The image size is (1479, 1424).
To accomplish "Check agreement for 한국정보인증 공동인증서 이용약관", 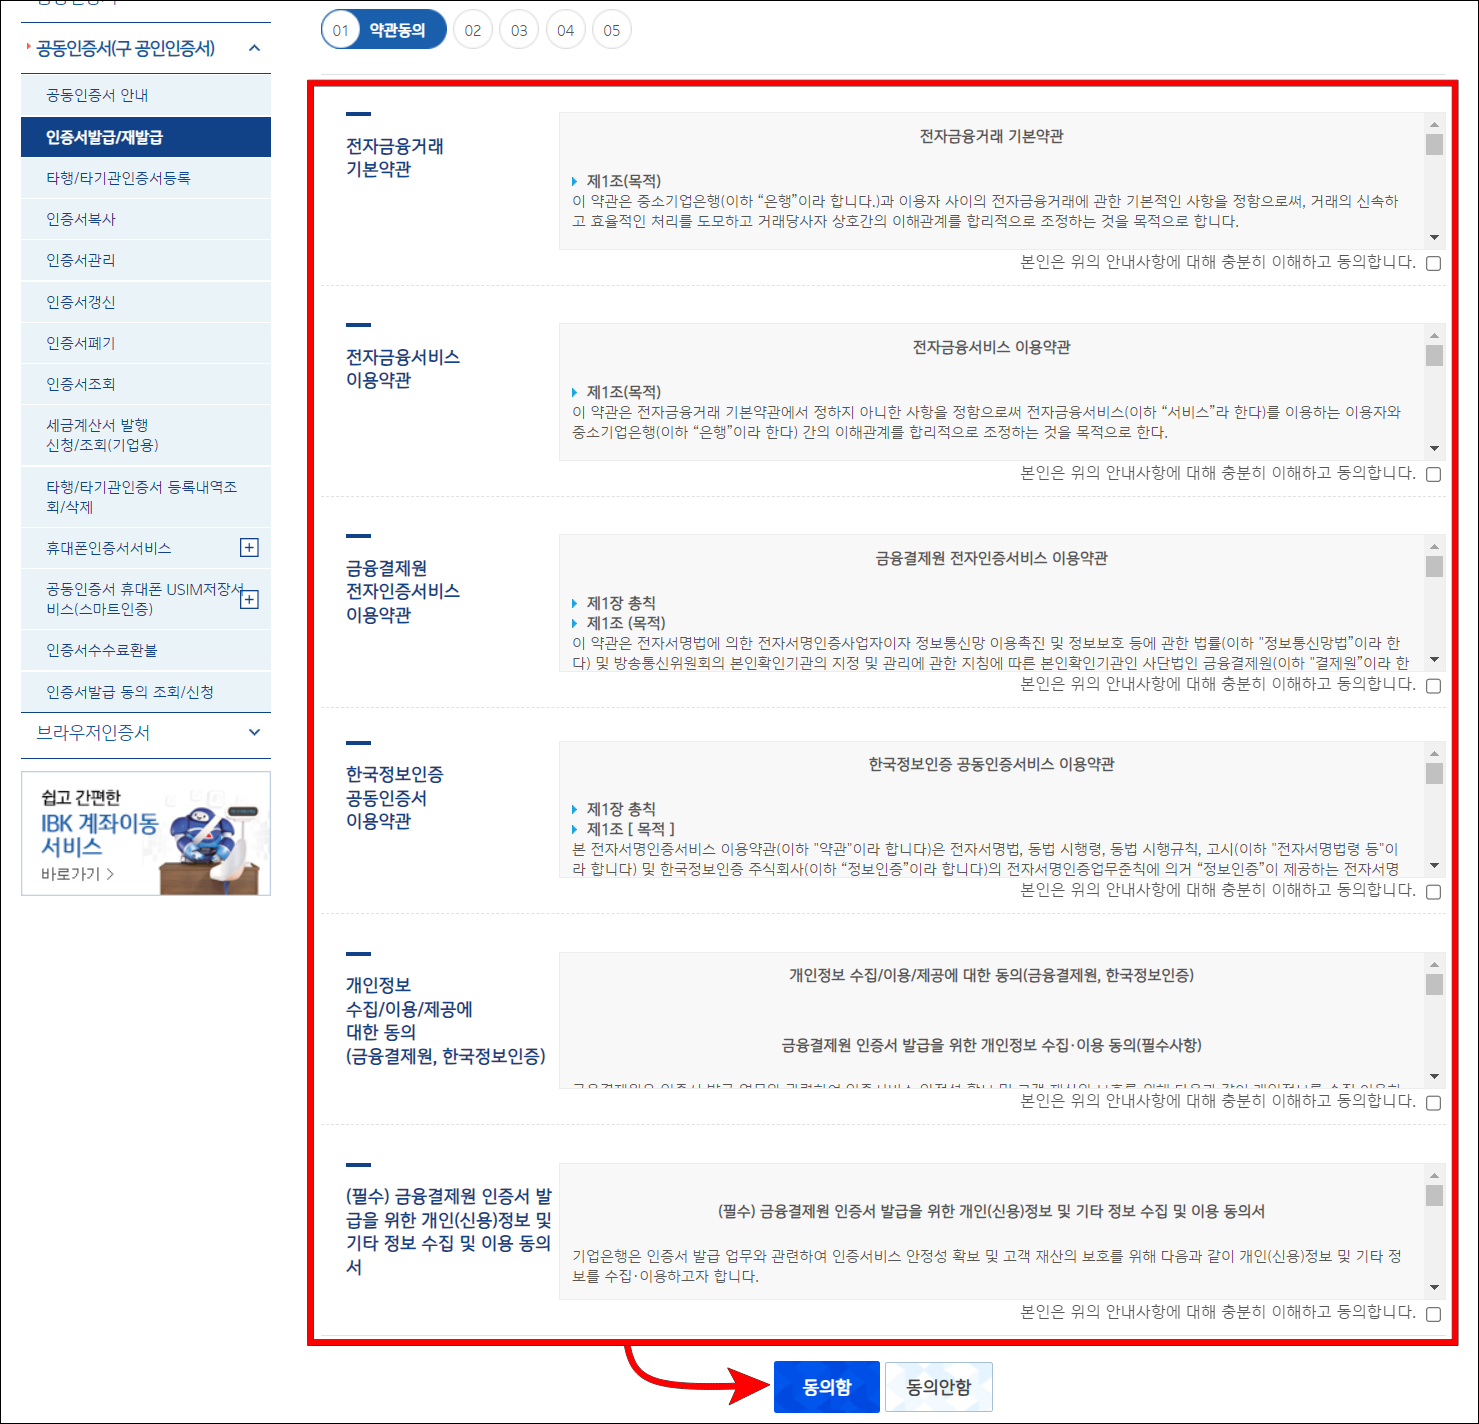I will 1434,893.
